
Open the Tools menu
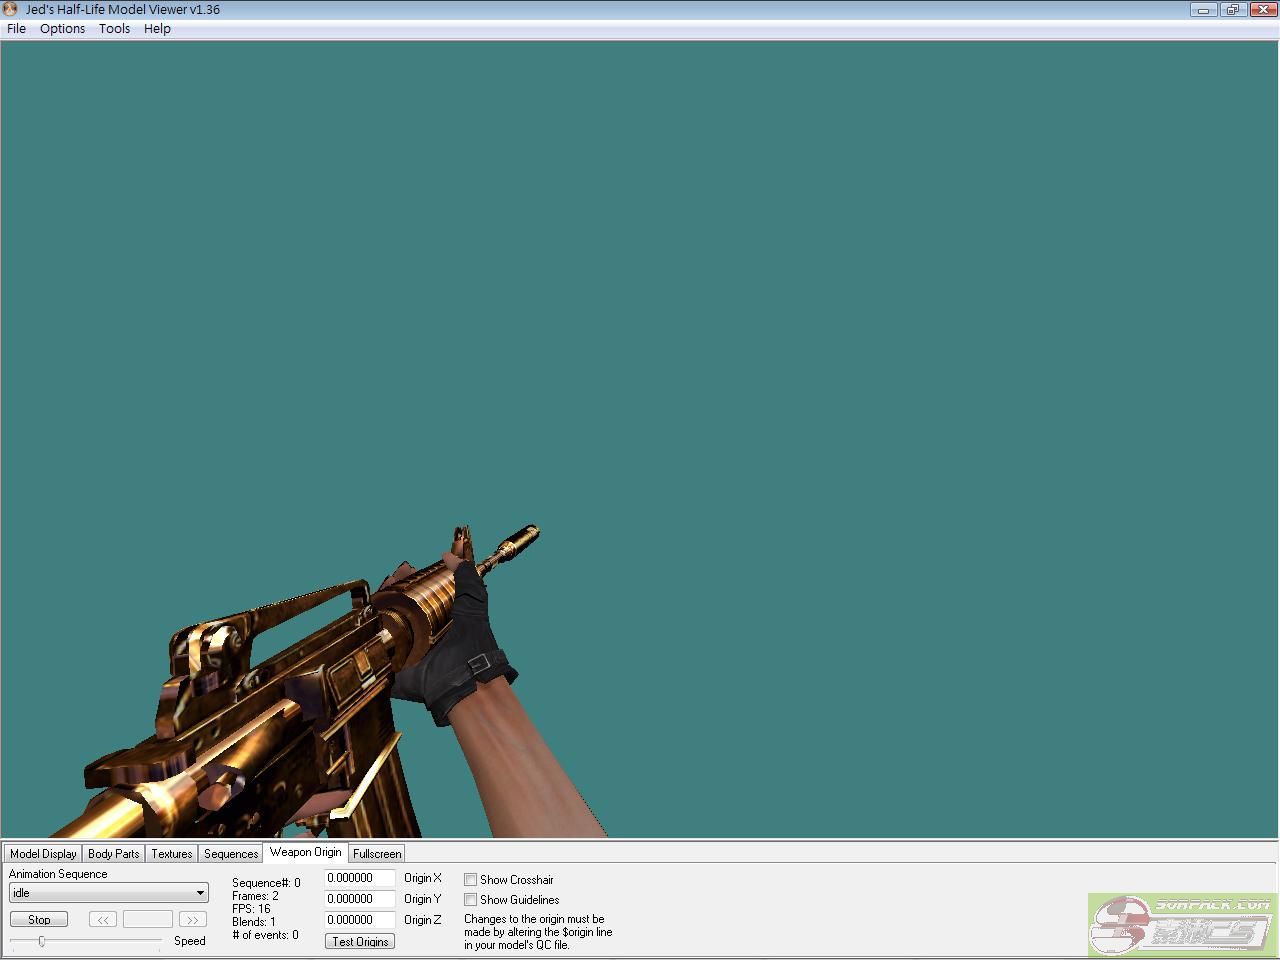point(114,29)
